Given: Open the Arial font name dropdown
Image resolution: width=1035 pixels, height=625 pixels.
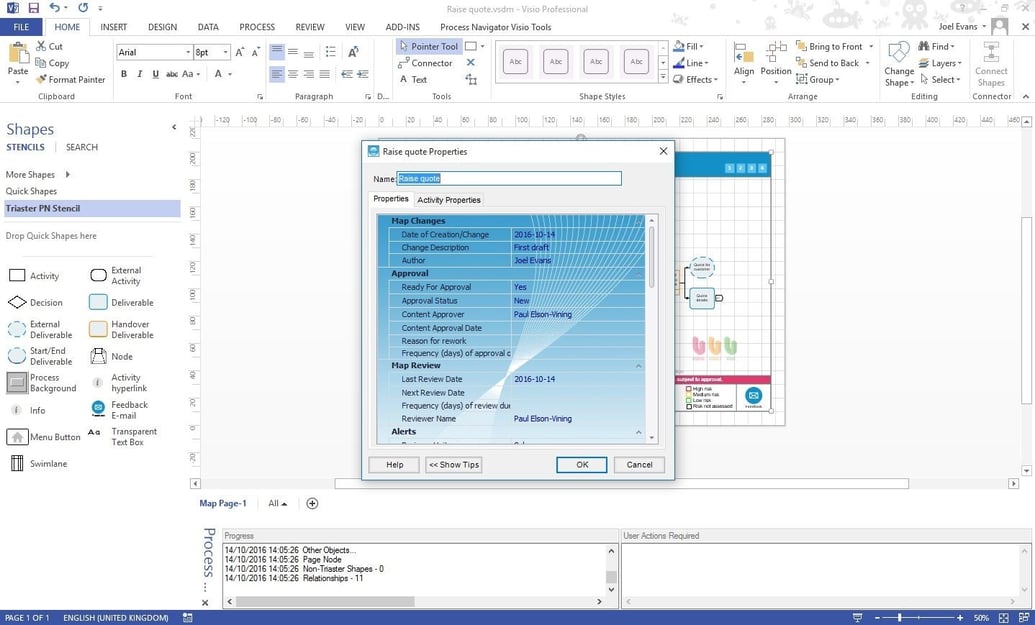Looking at the screenshot, I should 188,52.
